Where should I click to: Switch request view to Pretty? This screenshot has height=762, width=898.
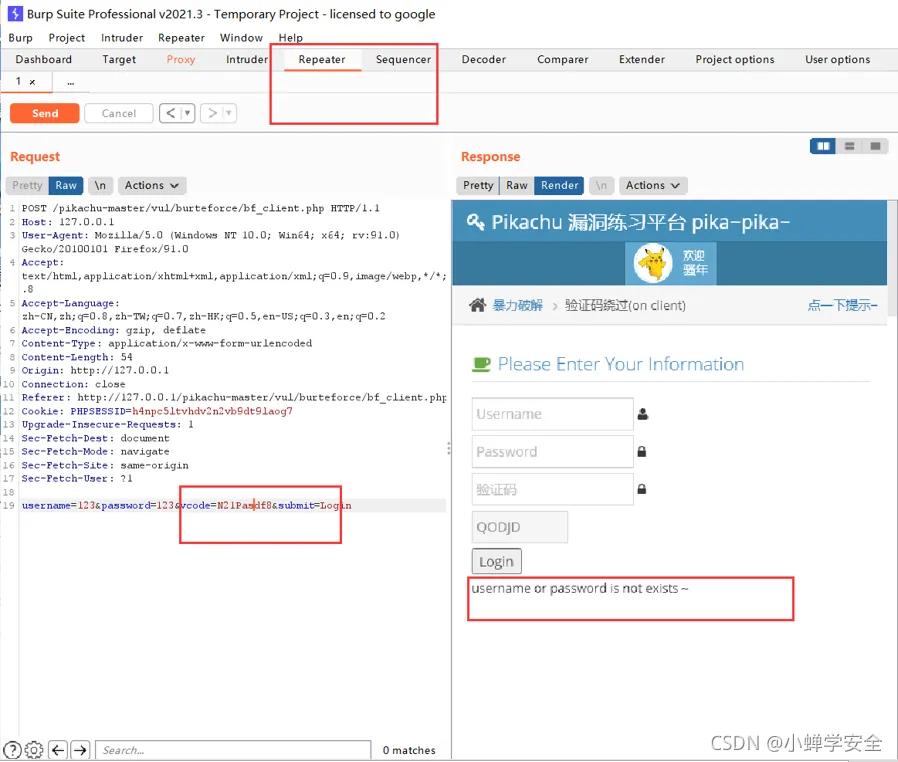(x=27, y=185)
